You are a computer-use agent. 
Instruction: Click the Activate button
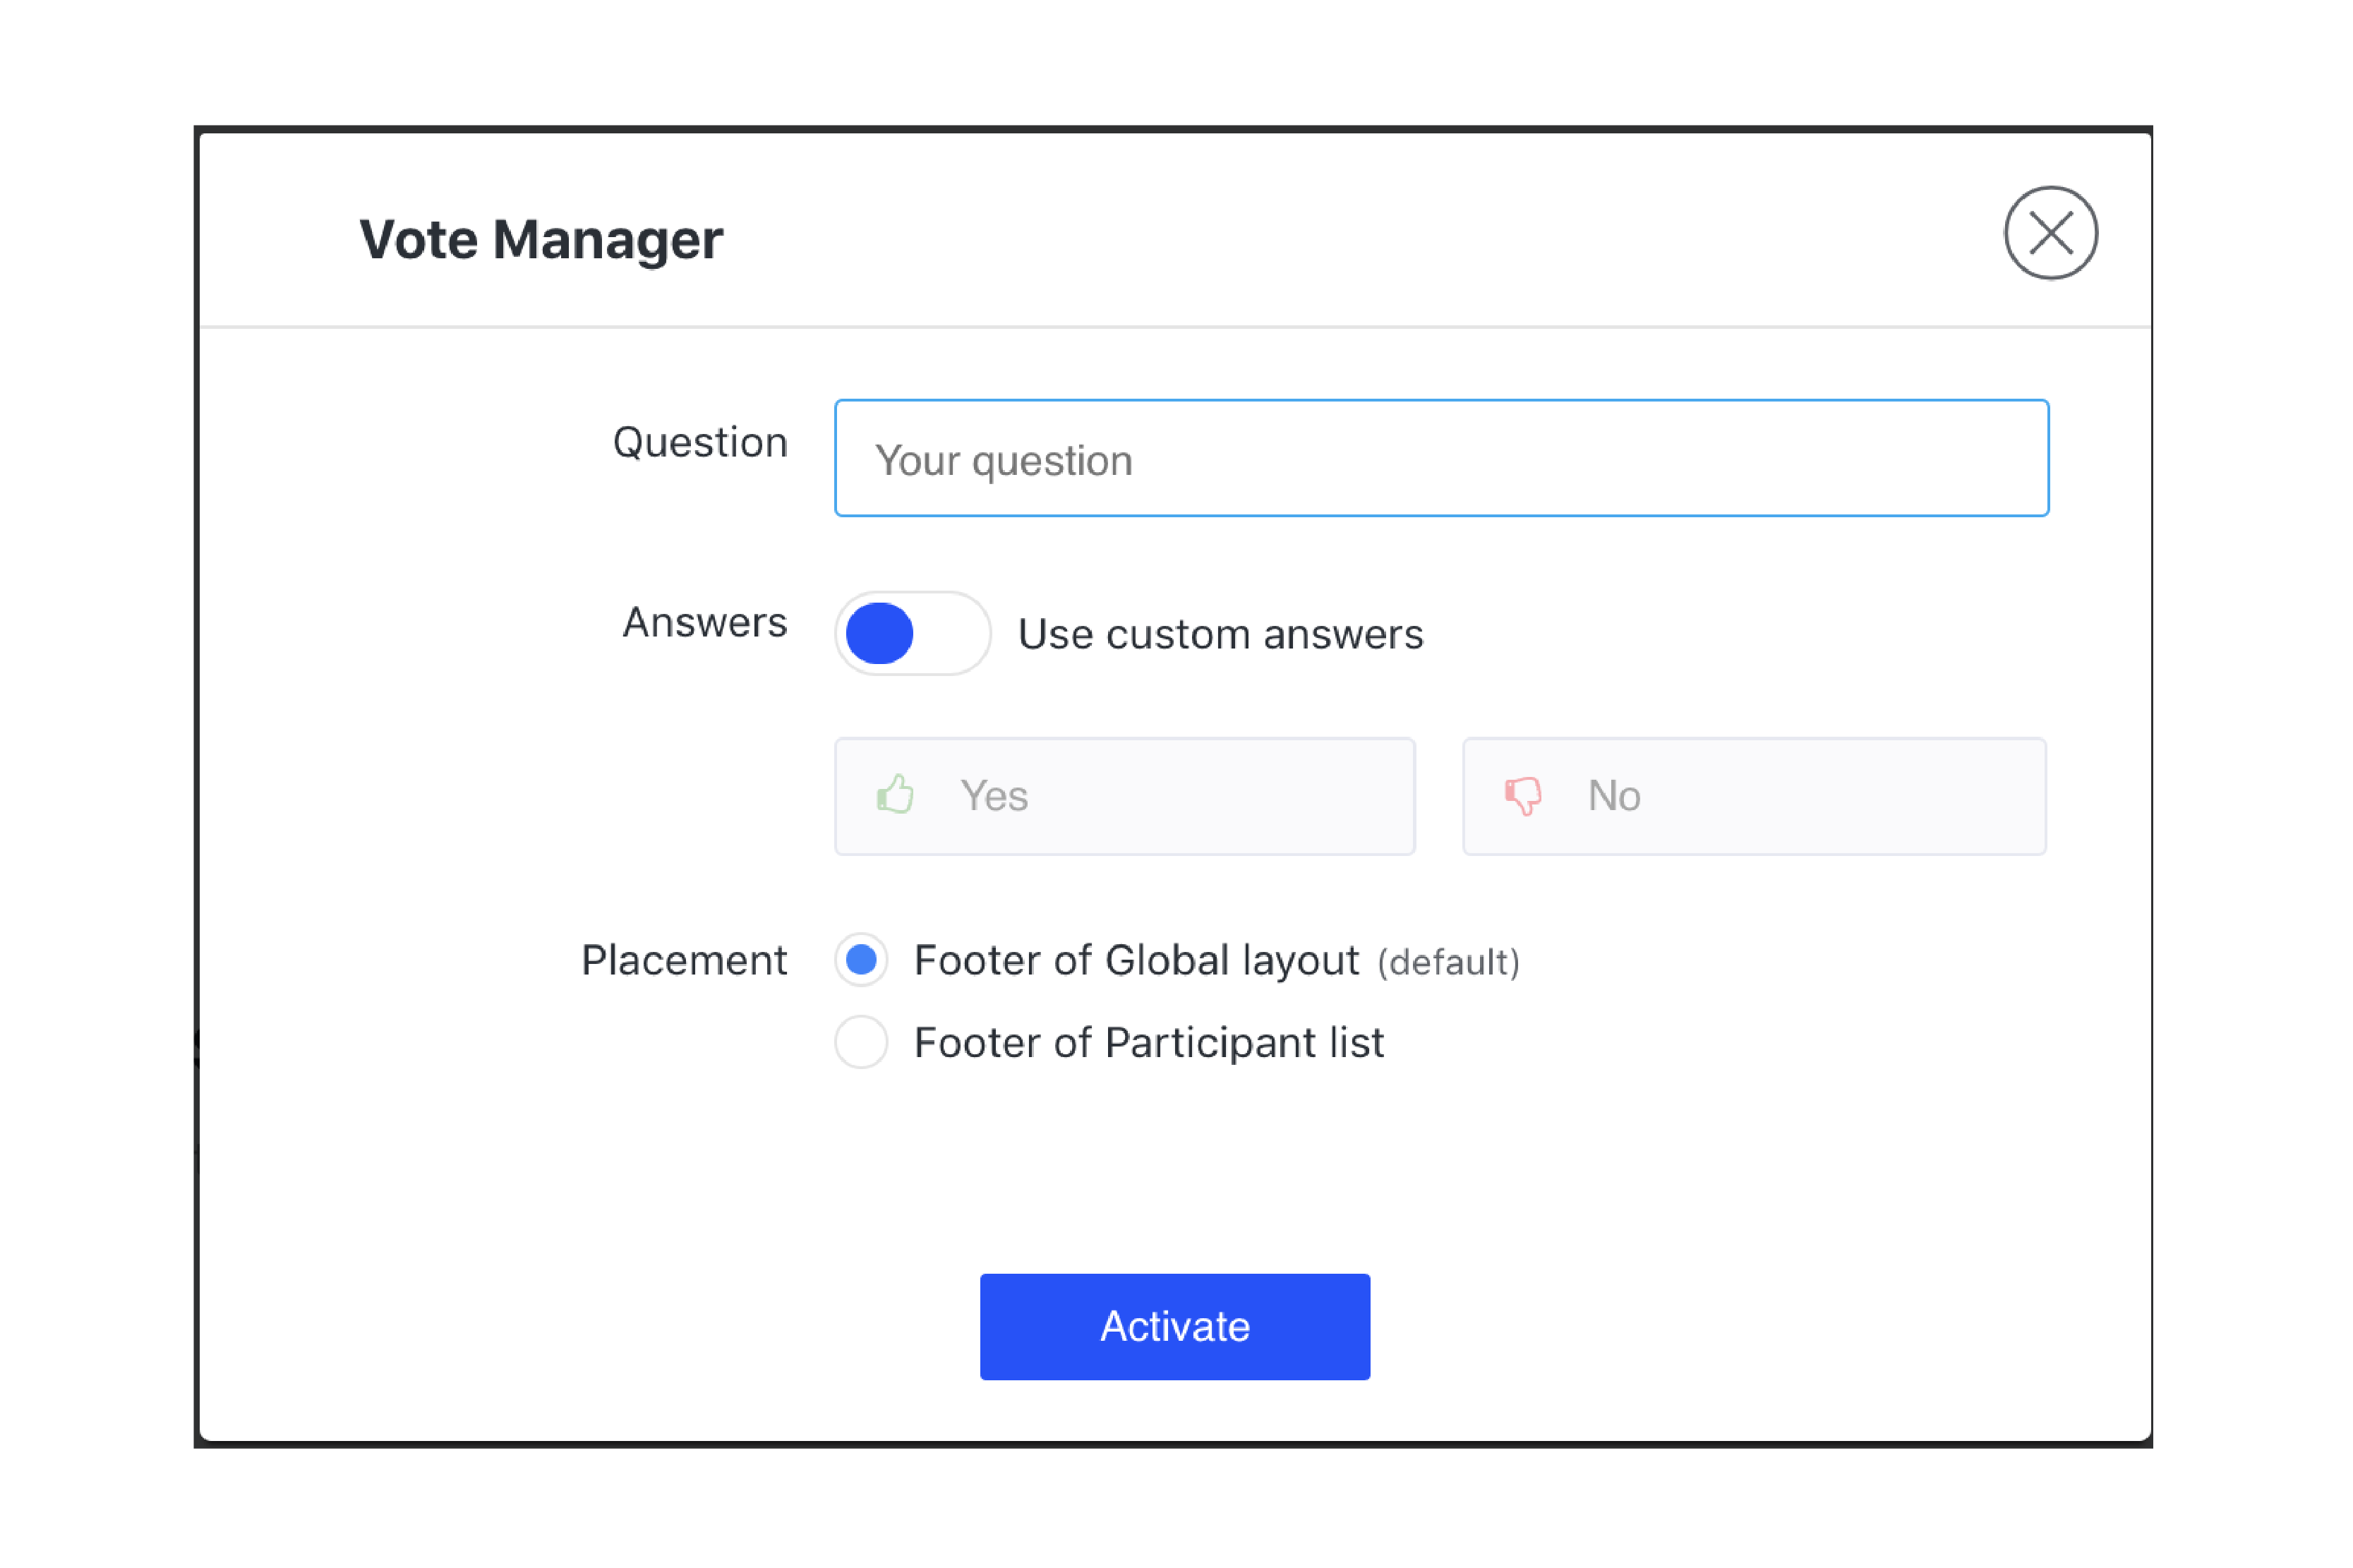coord(1174,1326)
